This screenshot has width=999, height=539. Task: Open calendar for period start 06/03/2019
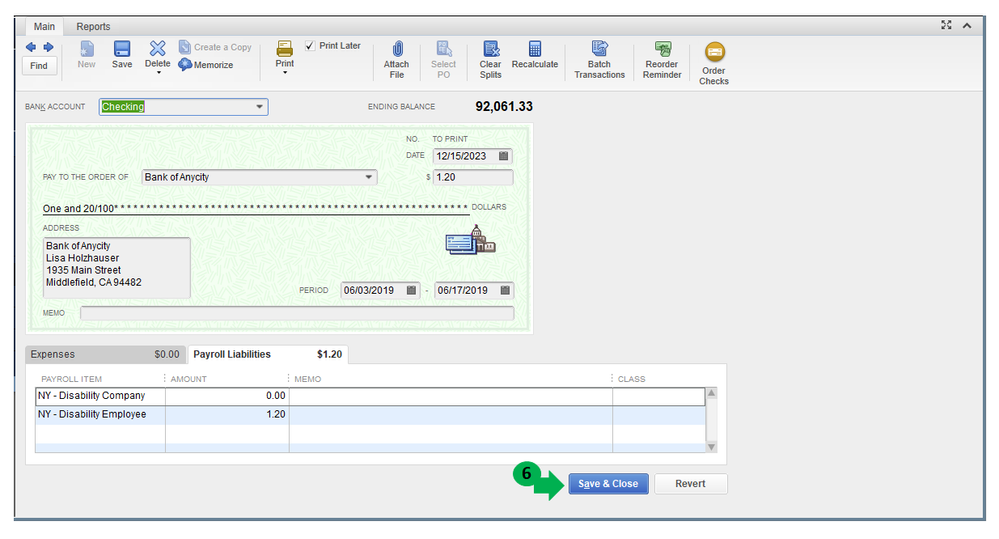[x=411, y=291]
